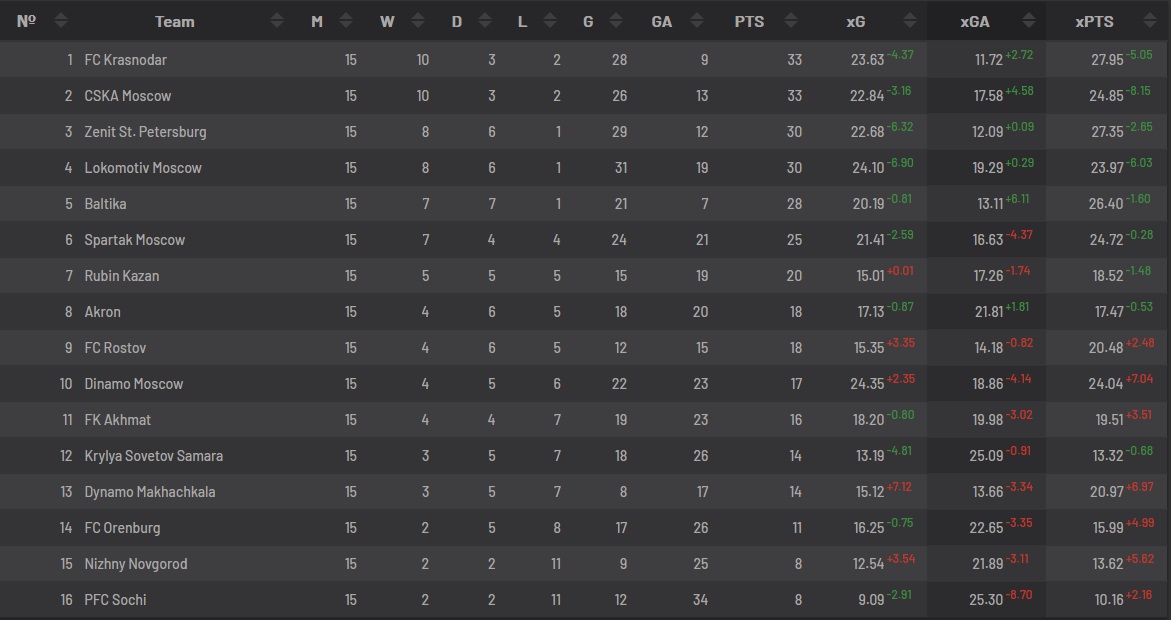Open the Zenit St. Petersburg team link
Image resolution: width=1171 pixels, height=620 pixels.
pos(145,132)
